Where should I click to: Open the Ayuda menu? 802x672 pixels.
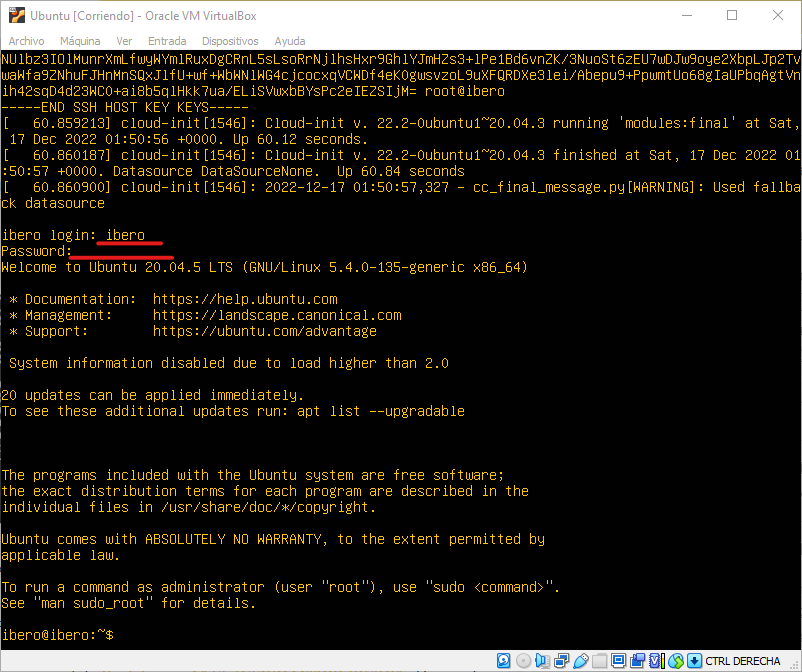(x=290, y=41)
